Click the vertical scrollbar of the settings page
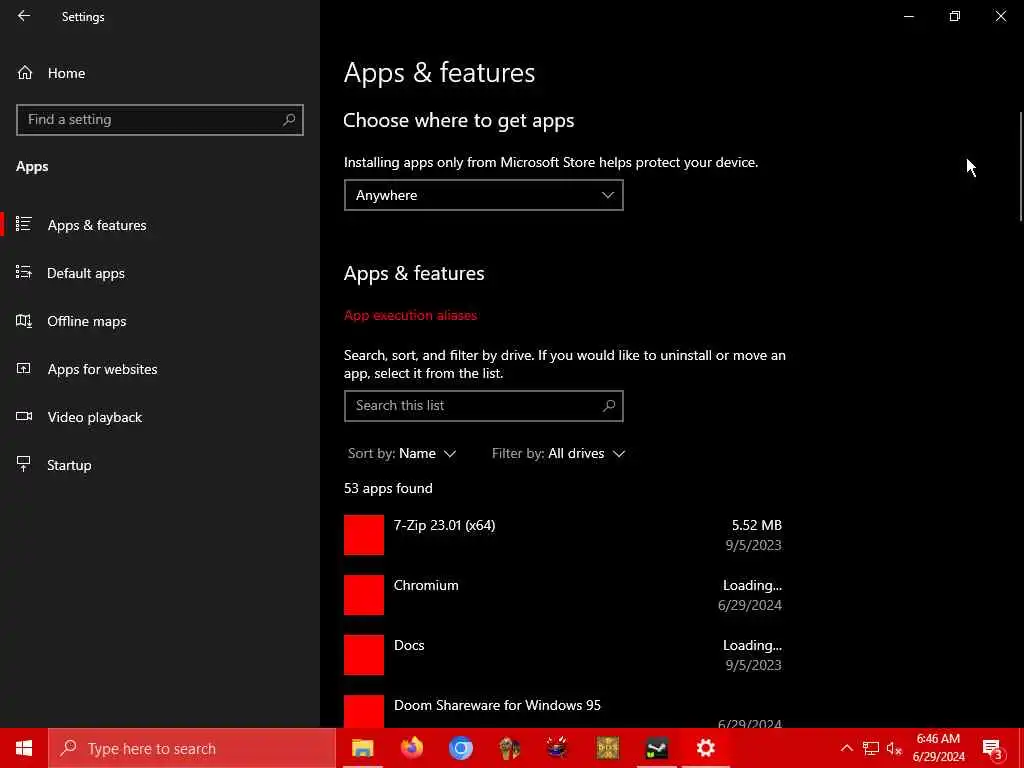Image resolution: width=1024 pixels, height=768 pixels. (x=1020, y=167)
